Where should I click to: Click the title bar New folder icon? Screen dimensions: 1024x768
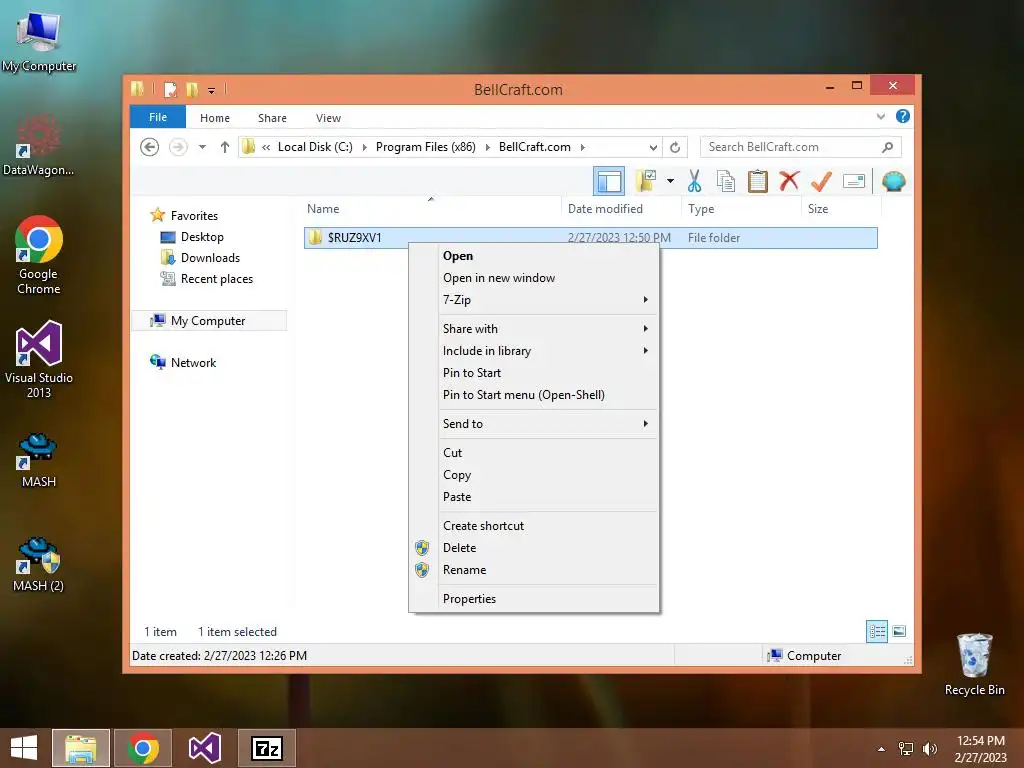pos(192,89)
